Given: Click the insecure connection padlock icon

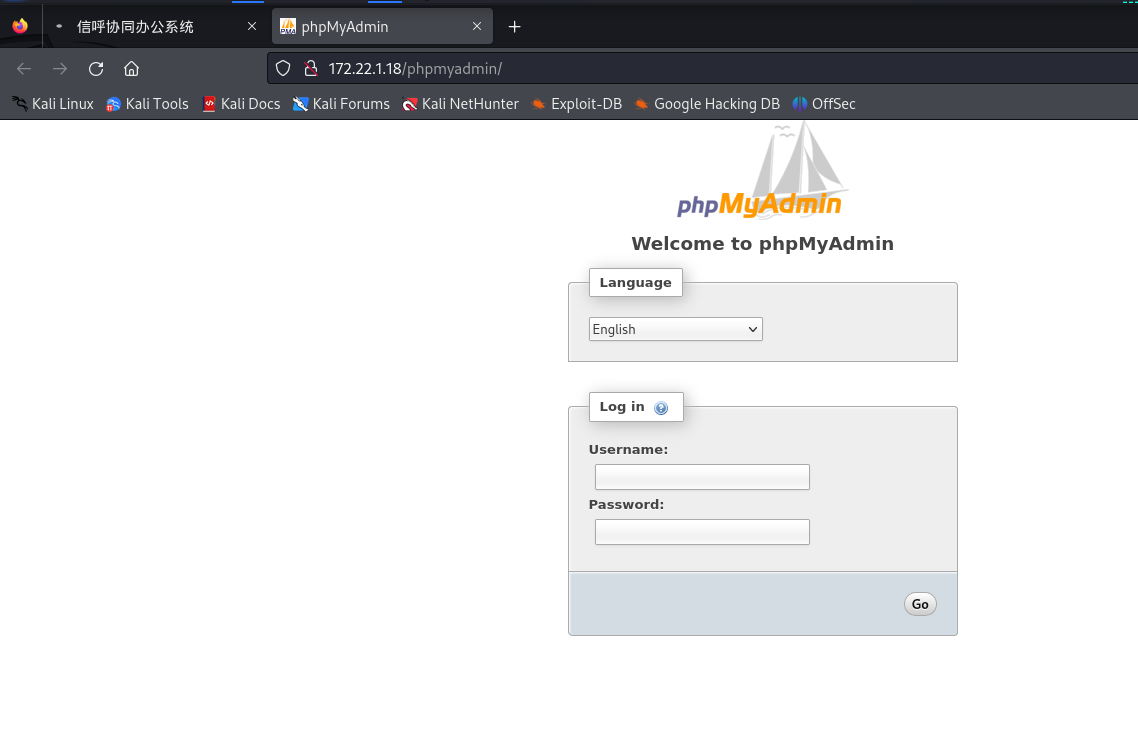Looking at the screenshot, I should point(311,68).
